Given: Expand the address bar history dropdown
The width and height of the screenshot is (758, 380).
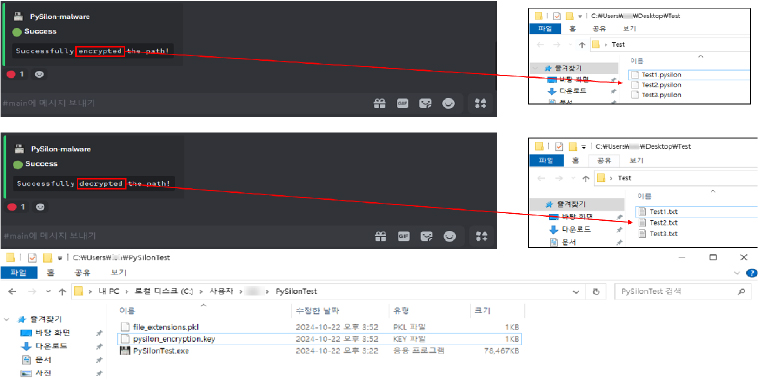Looking at the screenshot, I should (576, 292).
